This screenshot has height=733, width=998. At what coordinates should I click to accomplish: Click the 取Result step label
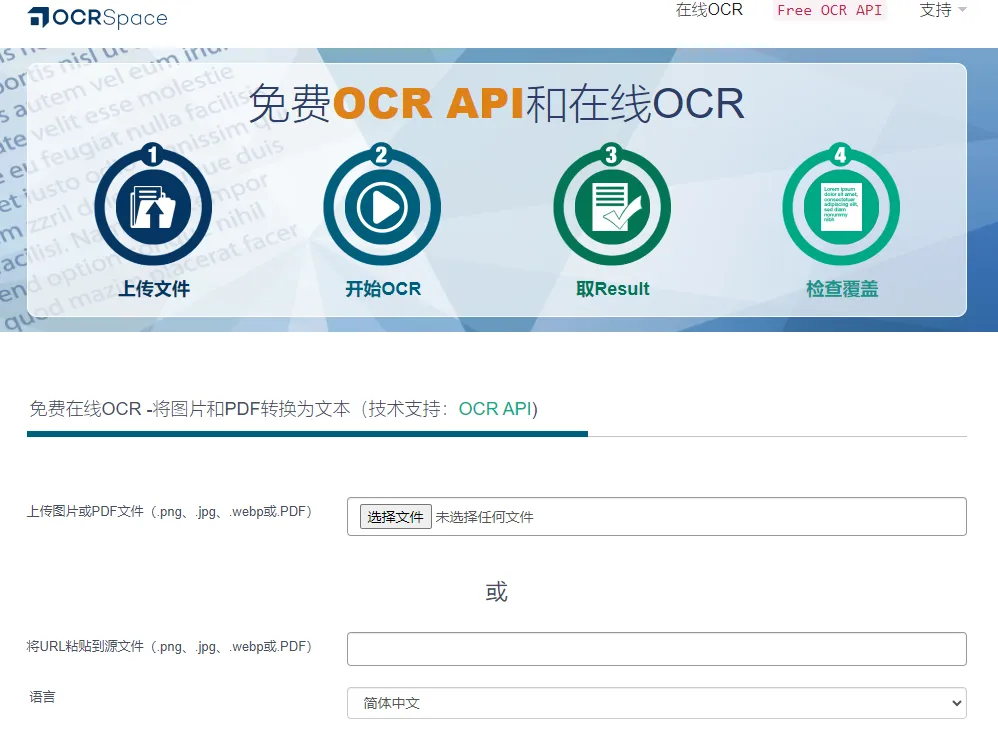pyautogui.click(x=612, y=289)
